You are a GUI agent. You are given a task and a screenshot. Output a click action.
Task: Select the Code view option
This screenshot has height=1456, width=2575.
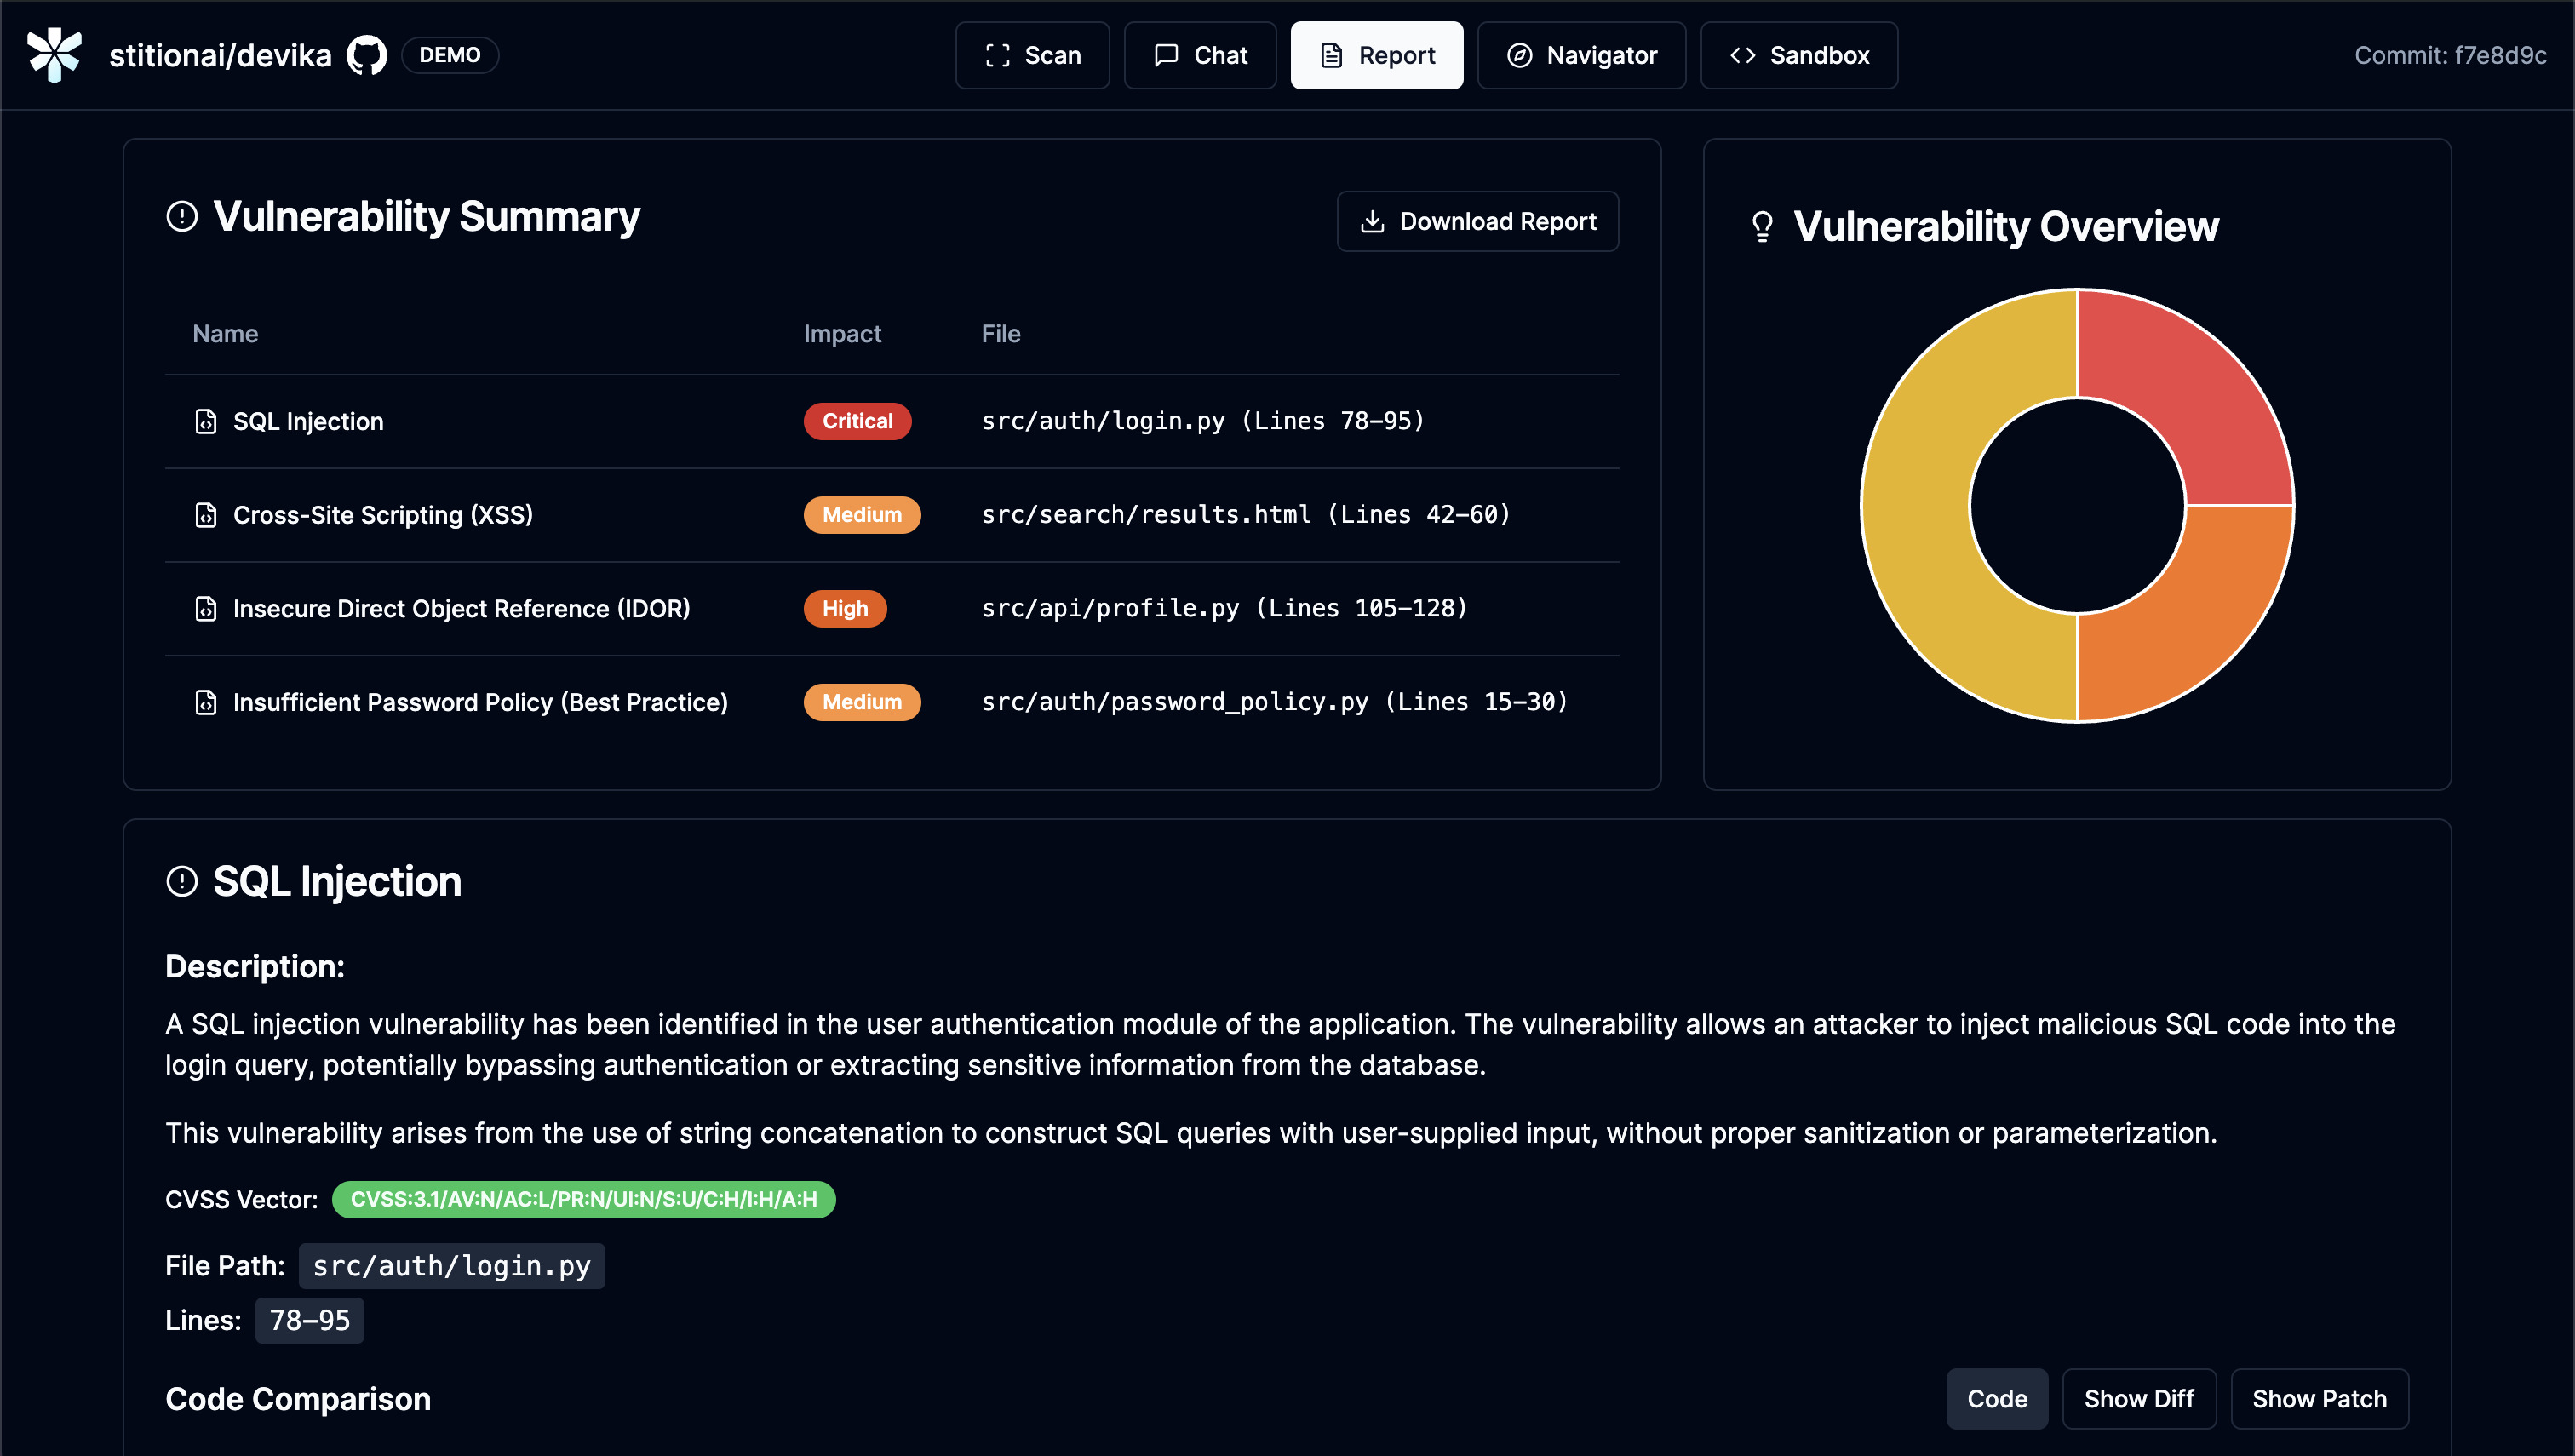(x=1996, y=1398)
